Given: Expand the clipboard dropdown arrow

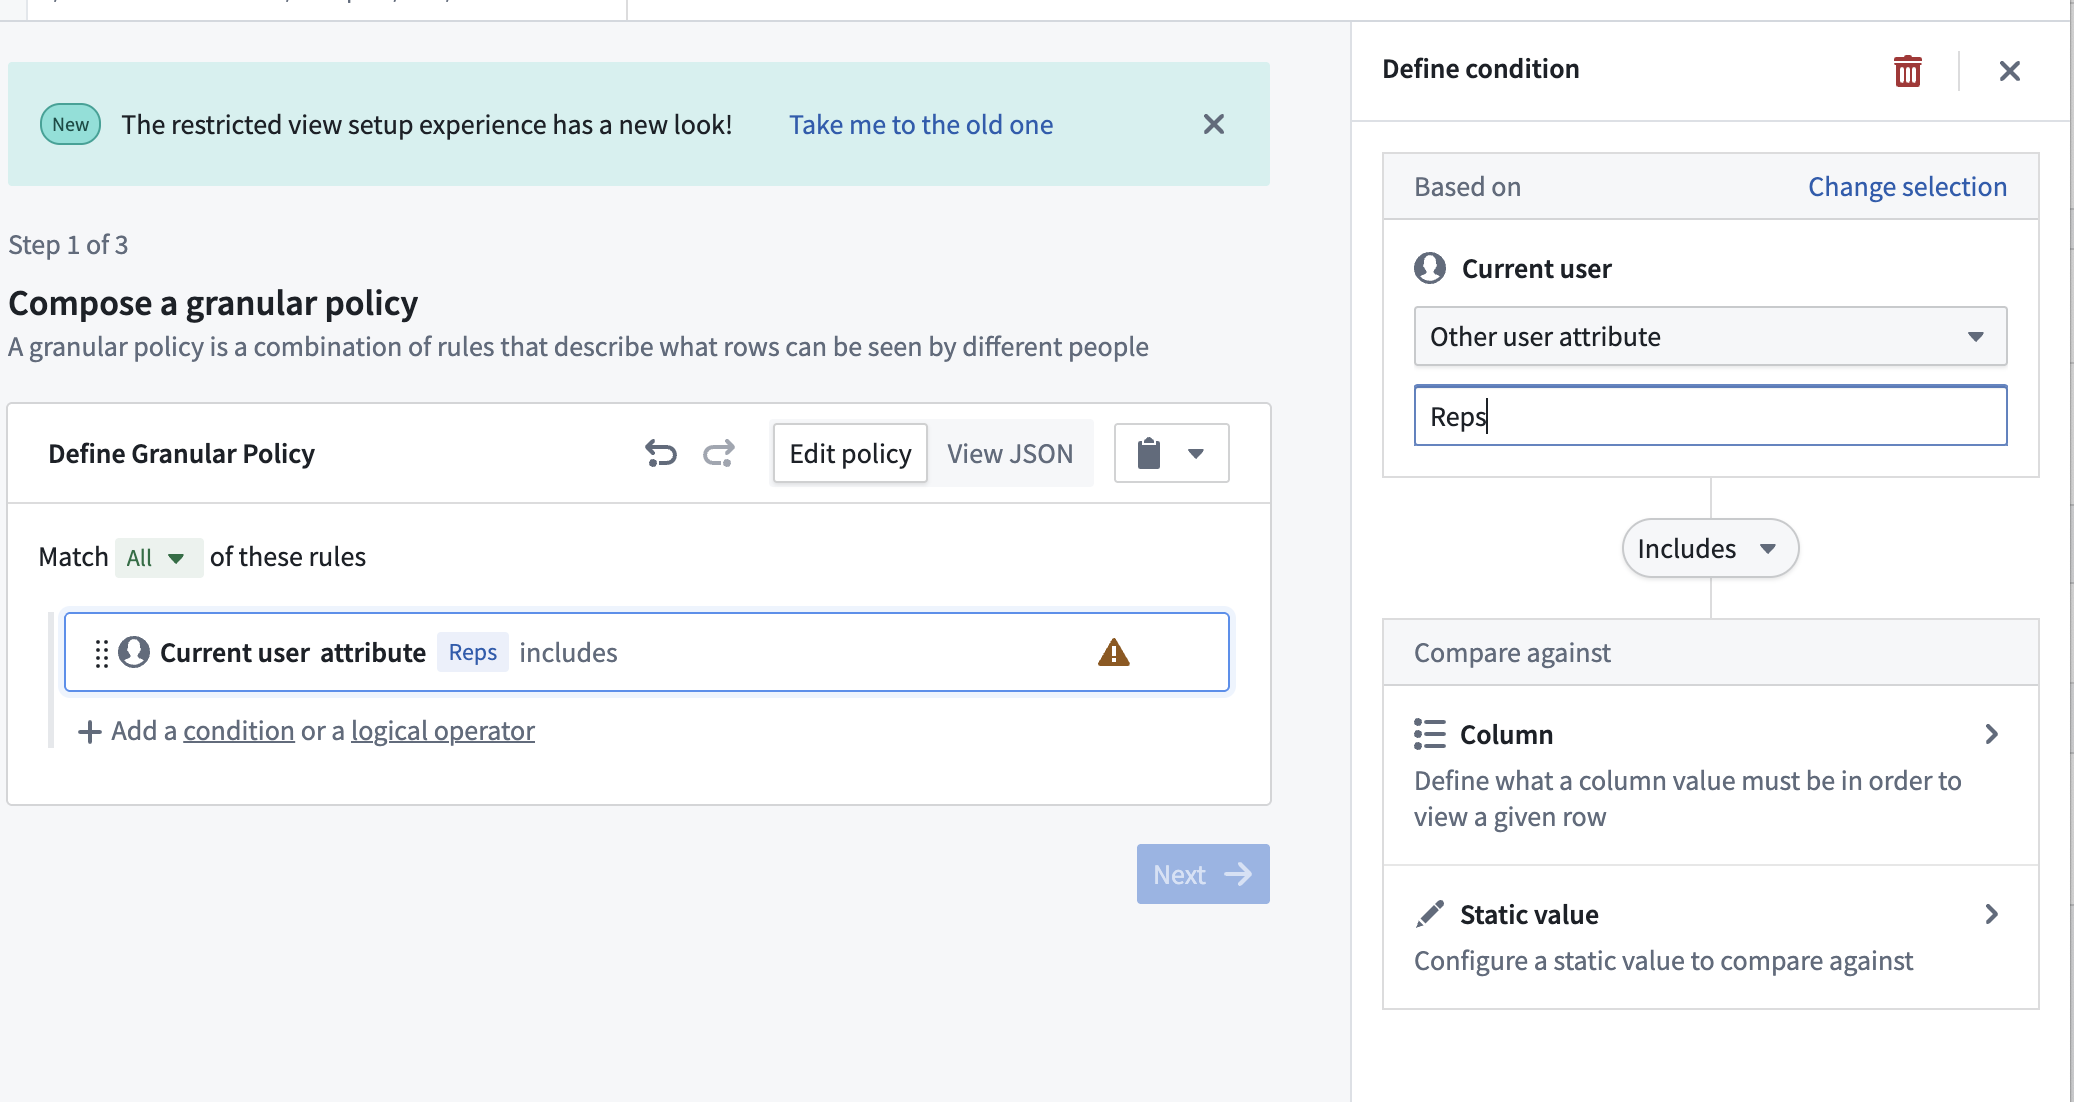Looking at the screenshot, I should click(1195, 454).
